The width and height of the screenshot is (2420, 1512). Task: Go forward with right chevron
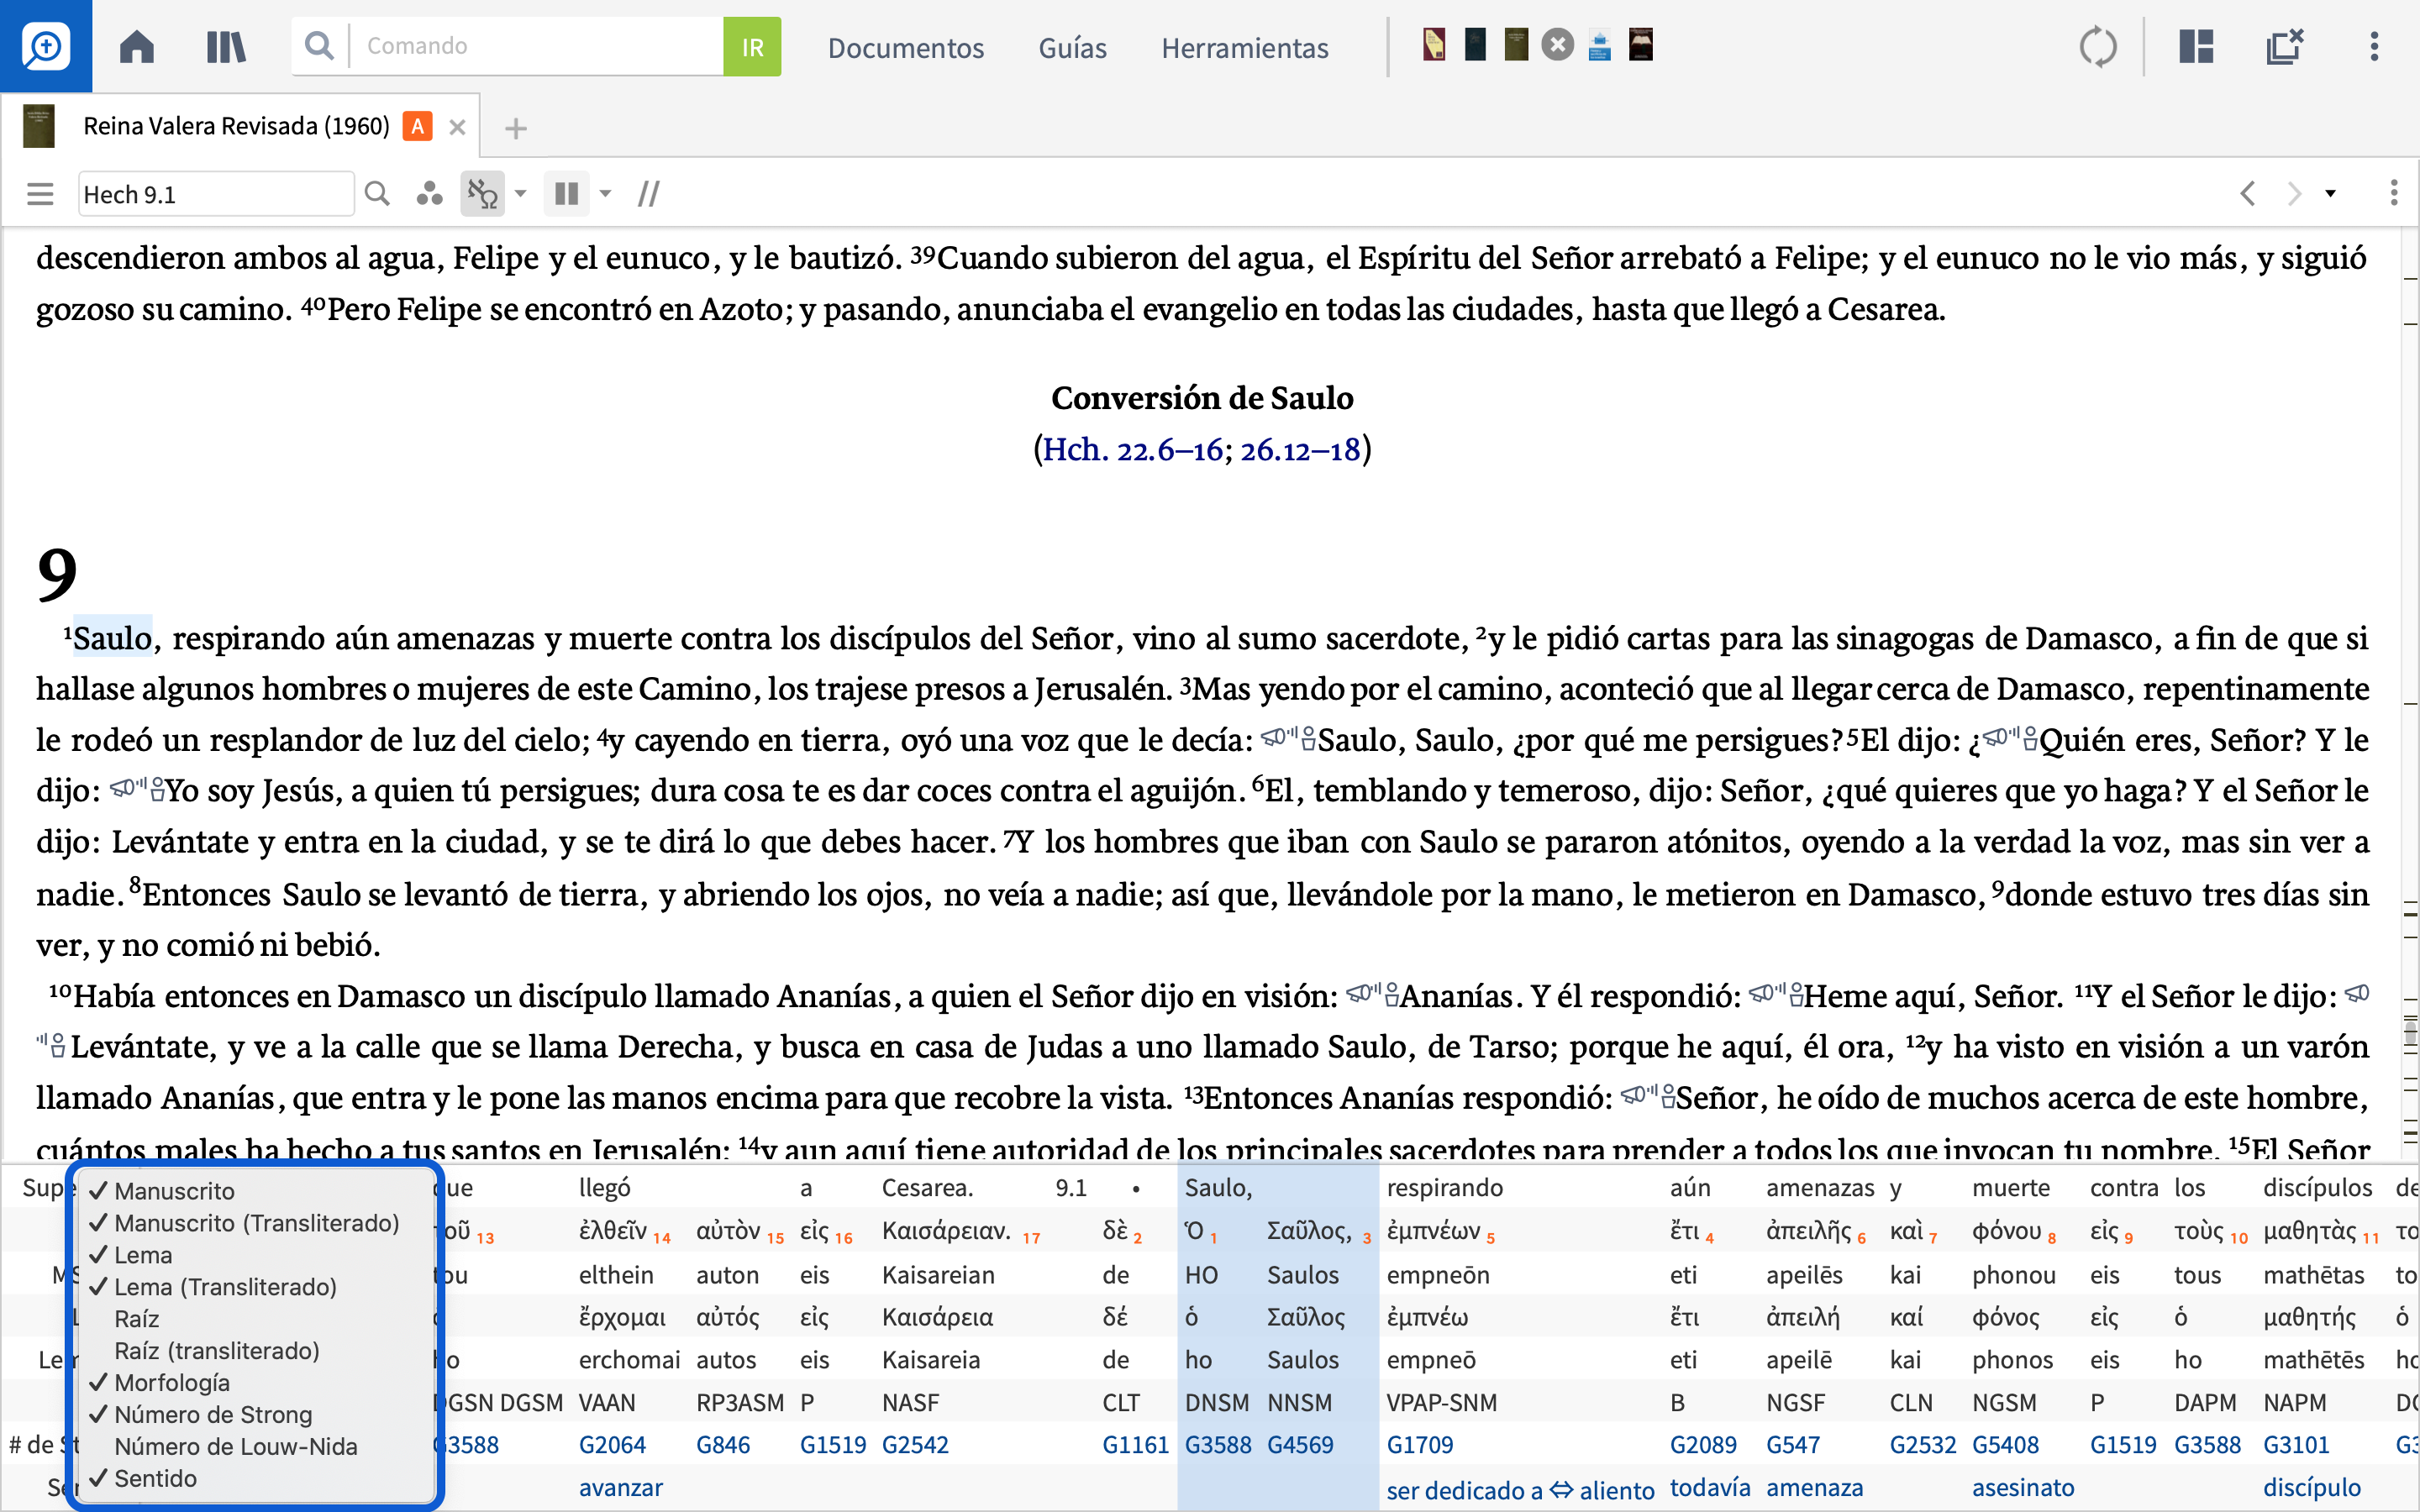pyautogui.click(x=2293, y=193)
